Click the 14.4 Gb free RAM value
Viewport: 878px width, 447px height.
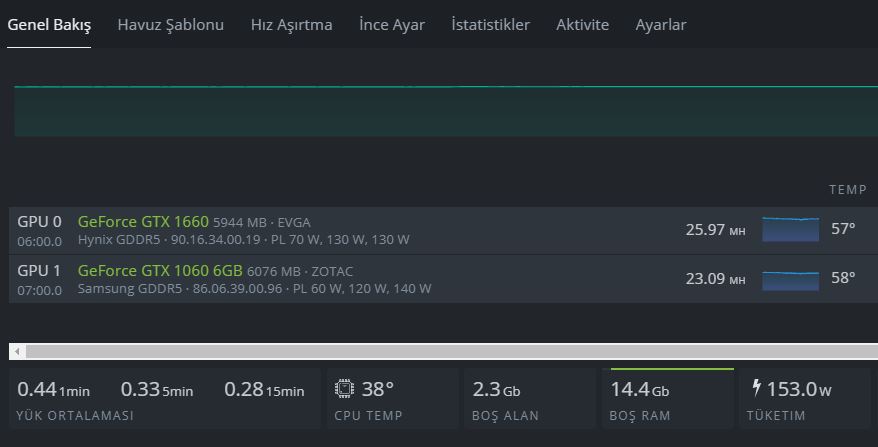point(639,389)
